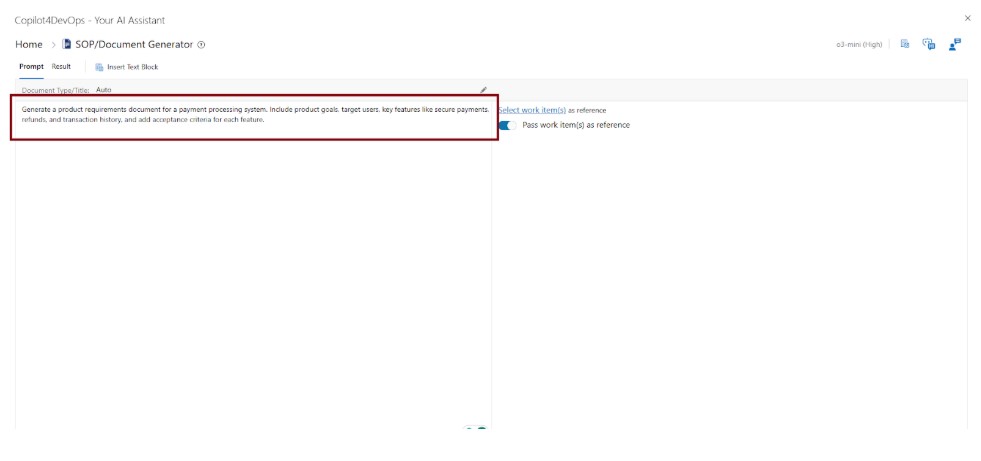The height and width of the screenshot is (461, 981).
Task: Click the SOP/Document Generator breadcrumb title
Action: 134,44
